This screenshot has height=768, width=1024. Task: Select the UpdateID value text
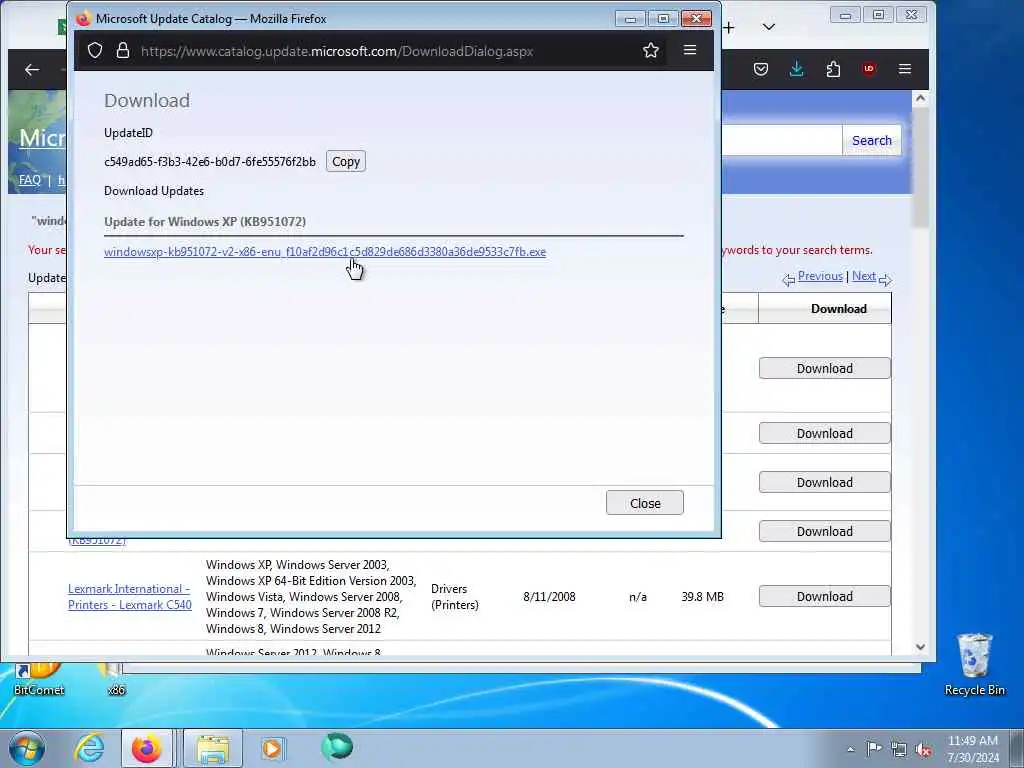[210, 161]
